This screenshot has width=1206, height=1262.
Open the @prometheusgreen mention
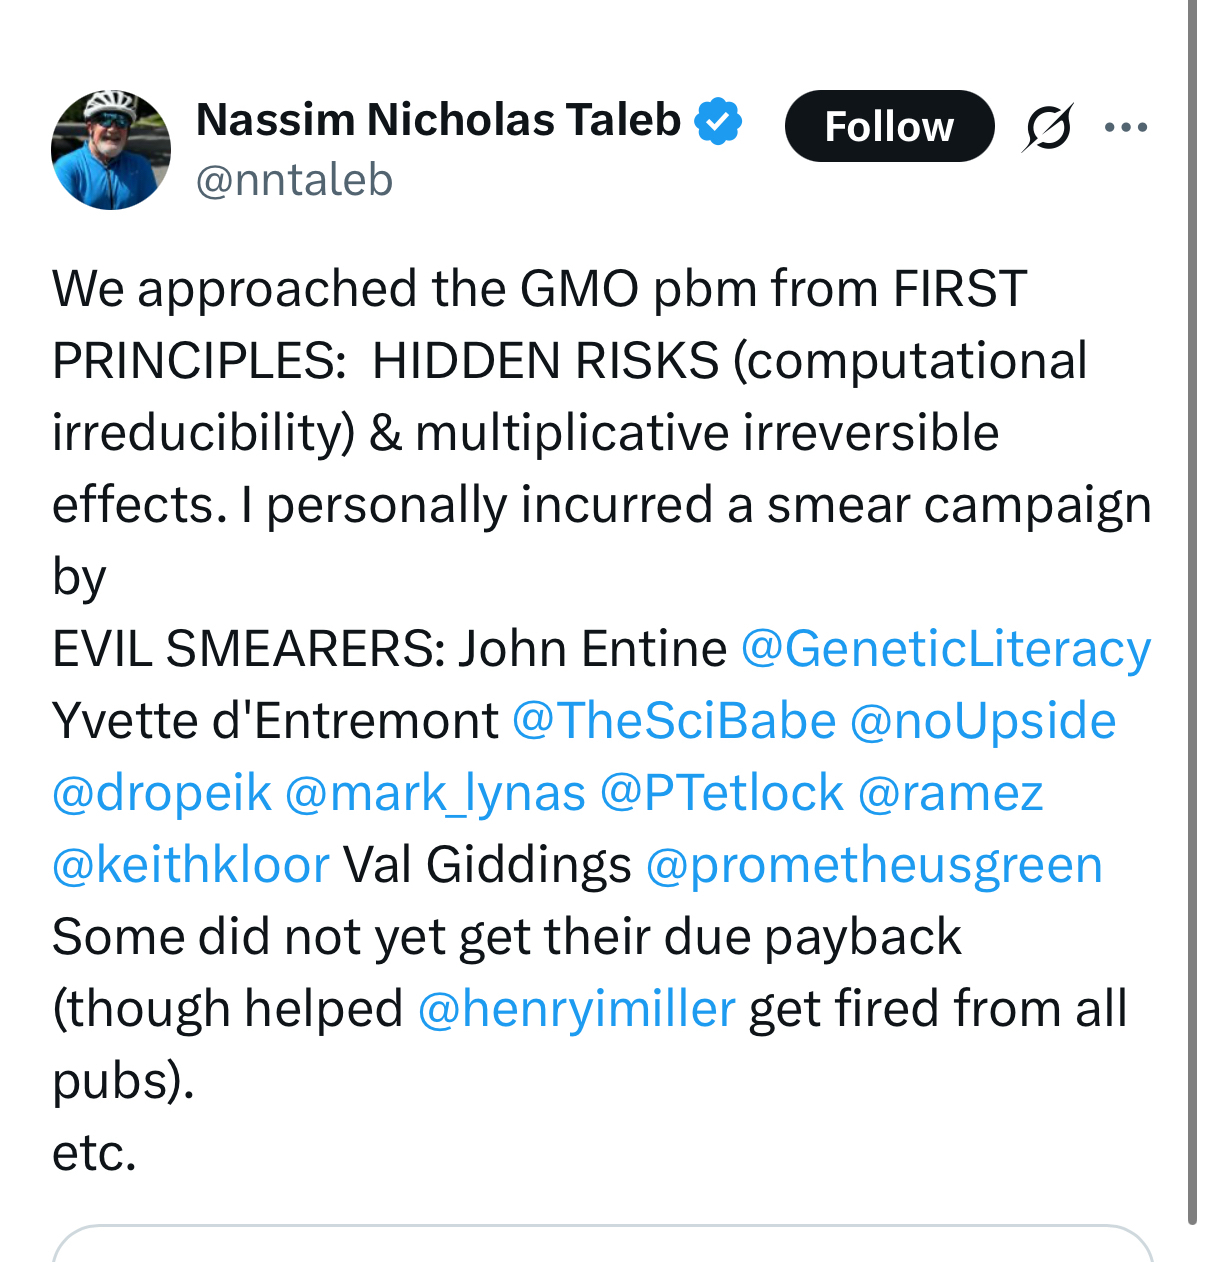(873, 865)
